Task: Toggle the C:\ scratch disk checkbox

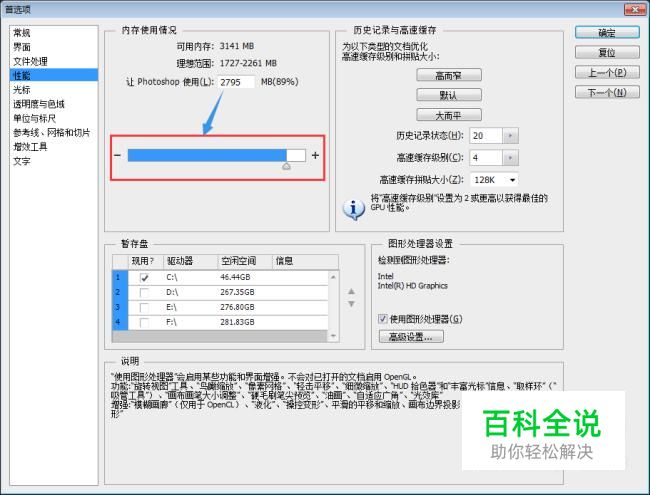Action: pyautogui.click(x=144, y=277)
